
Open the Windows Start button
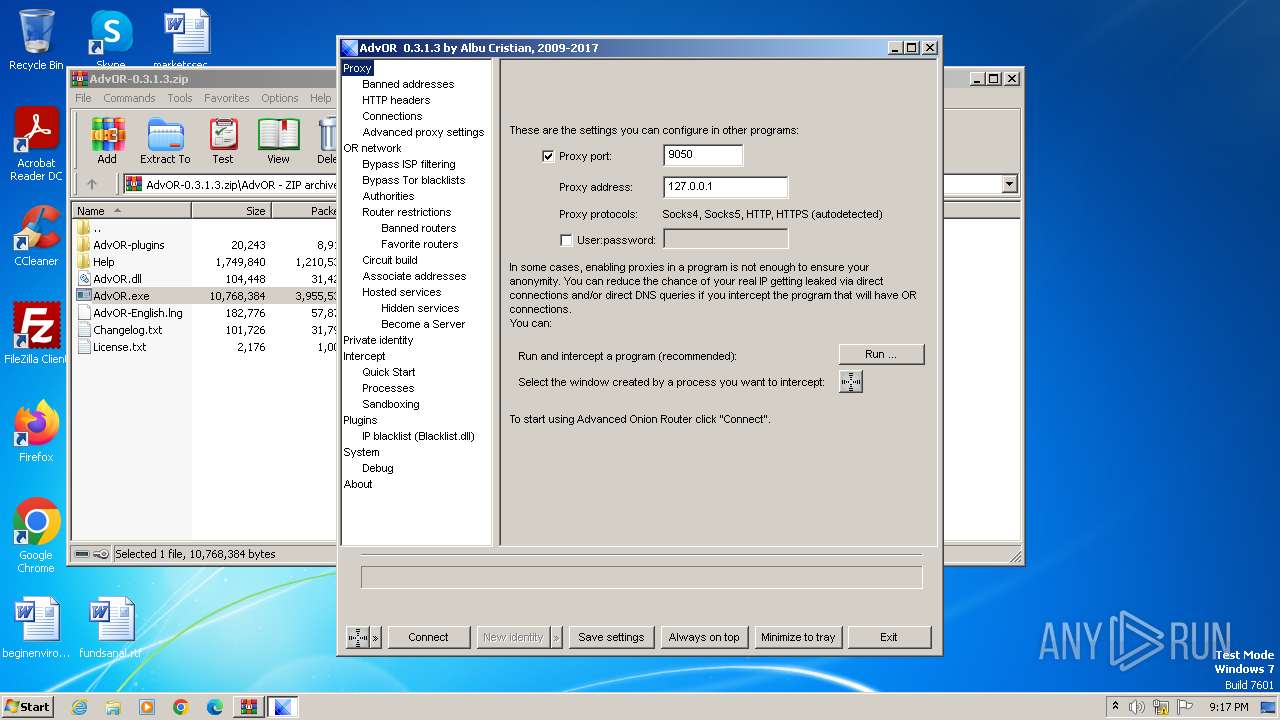28,707
